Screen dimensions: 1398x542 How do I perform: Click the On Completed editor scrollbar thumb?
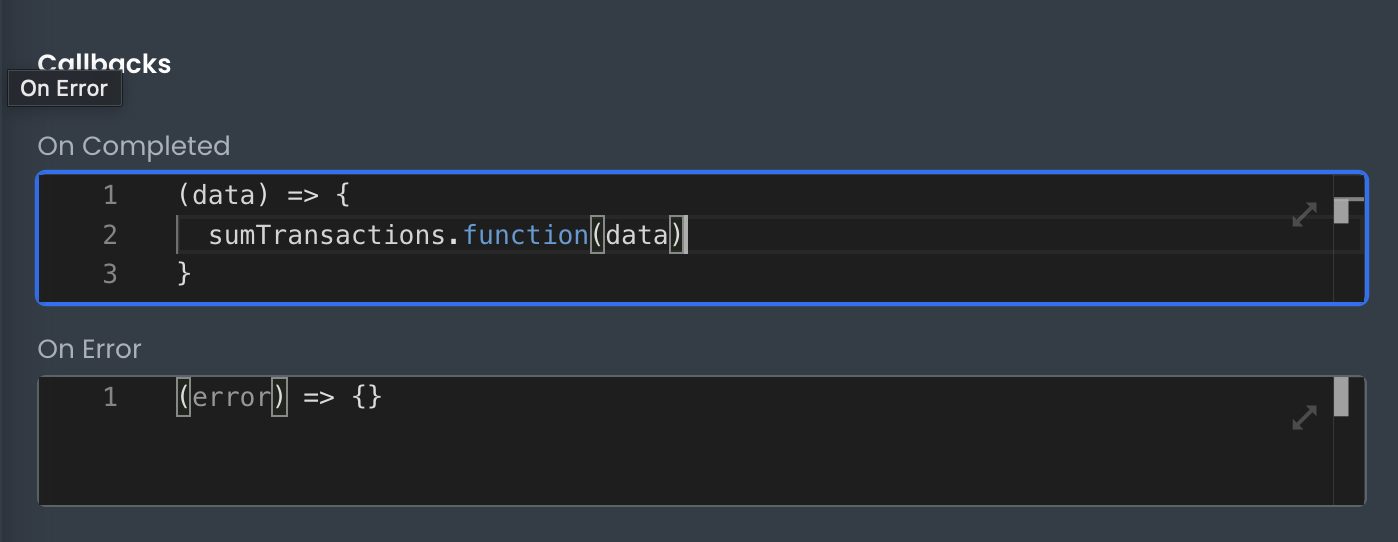[1348, 210]
